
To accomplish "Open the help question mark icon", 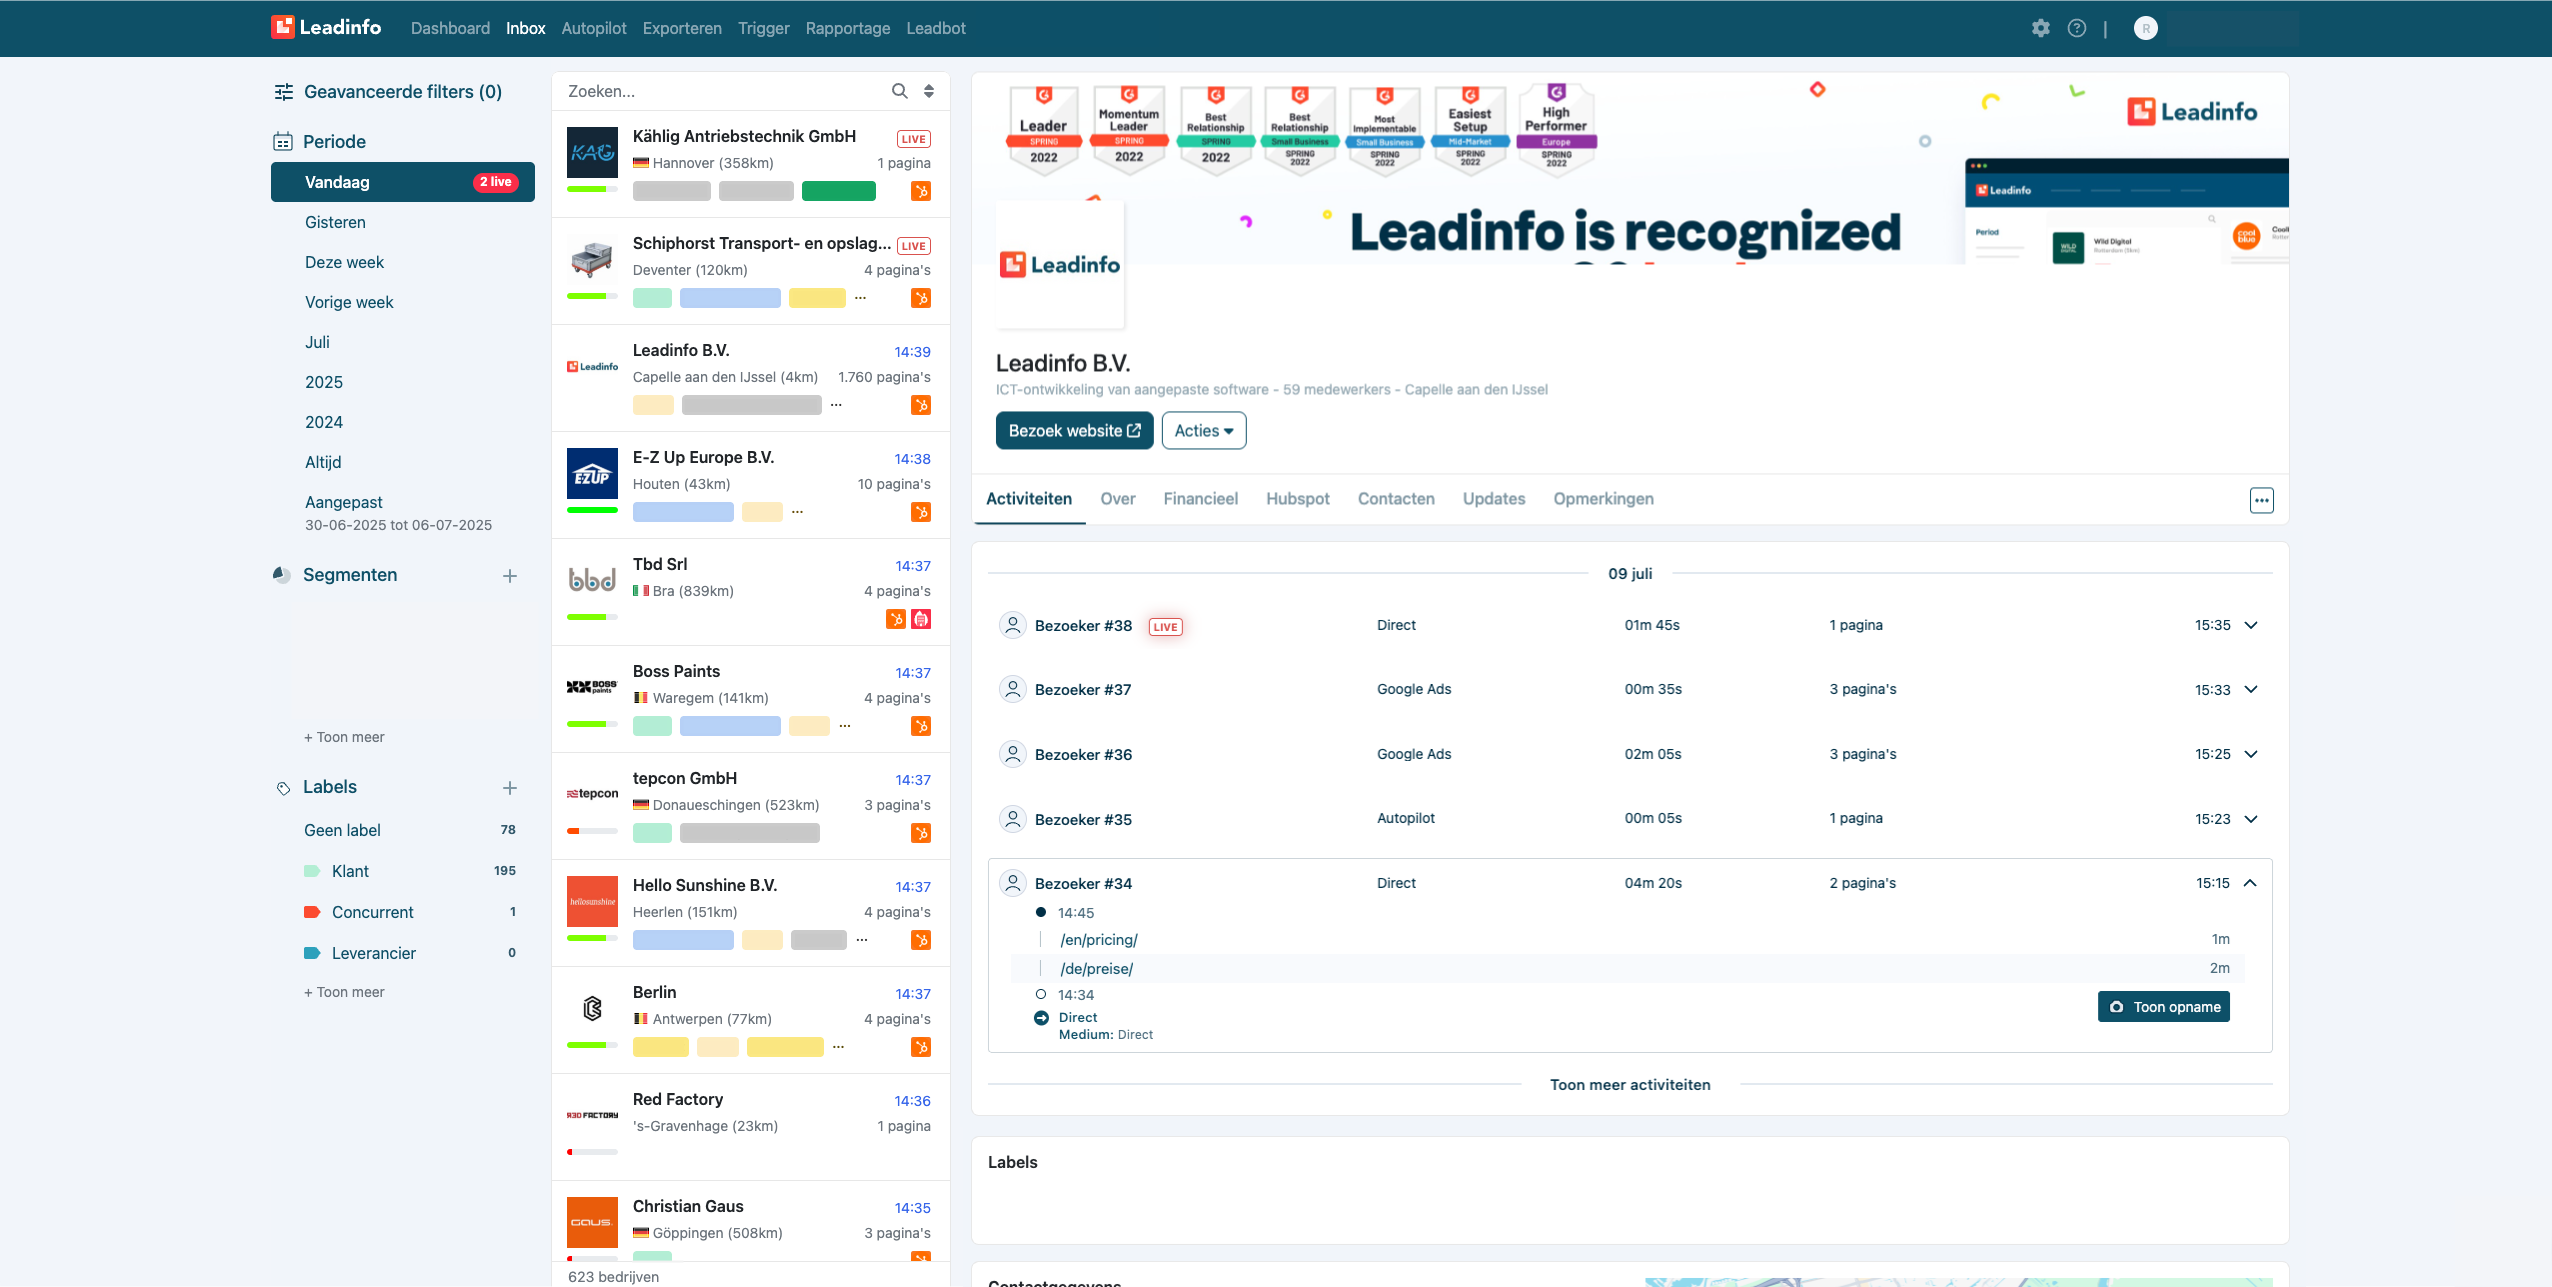I will coord(2077,28).
